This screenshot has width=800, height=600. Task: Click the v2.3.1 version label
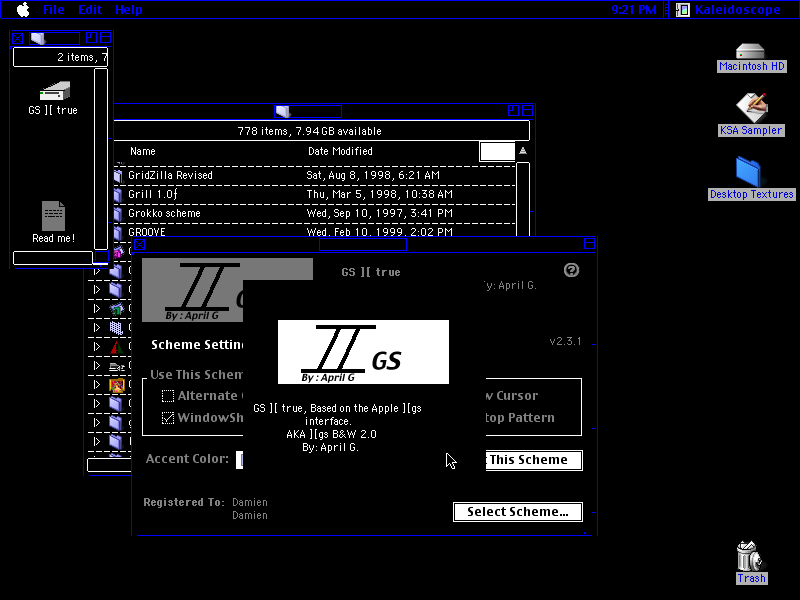pyautogui.click(x=565, y=341)
